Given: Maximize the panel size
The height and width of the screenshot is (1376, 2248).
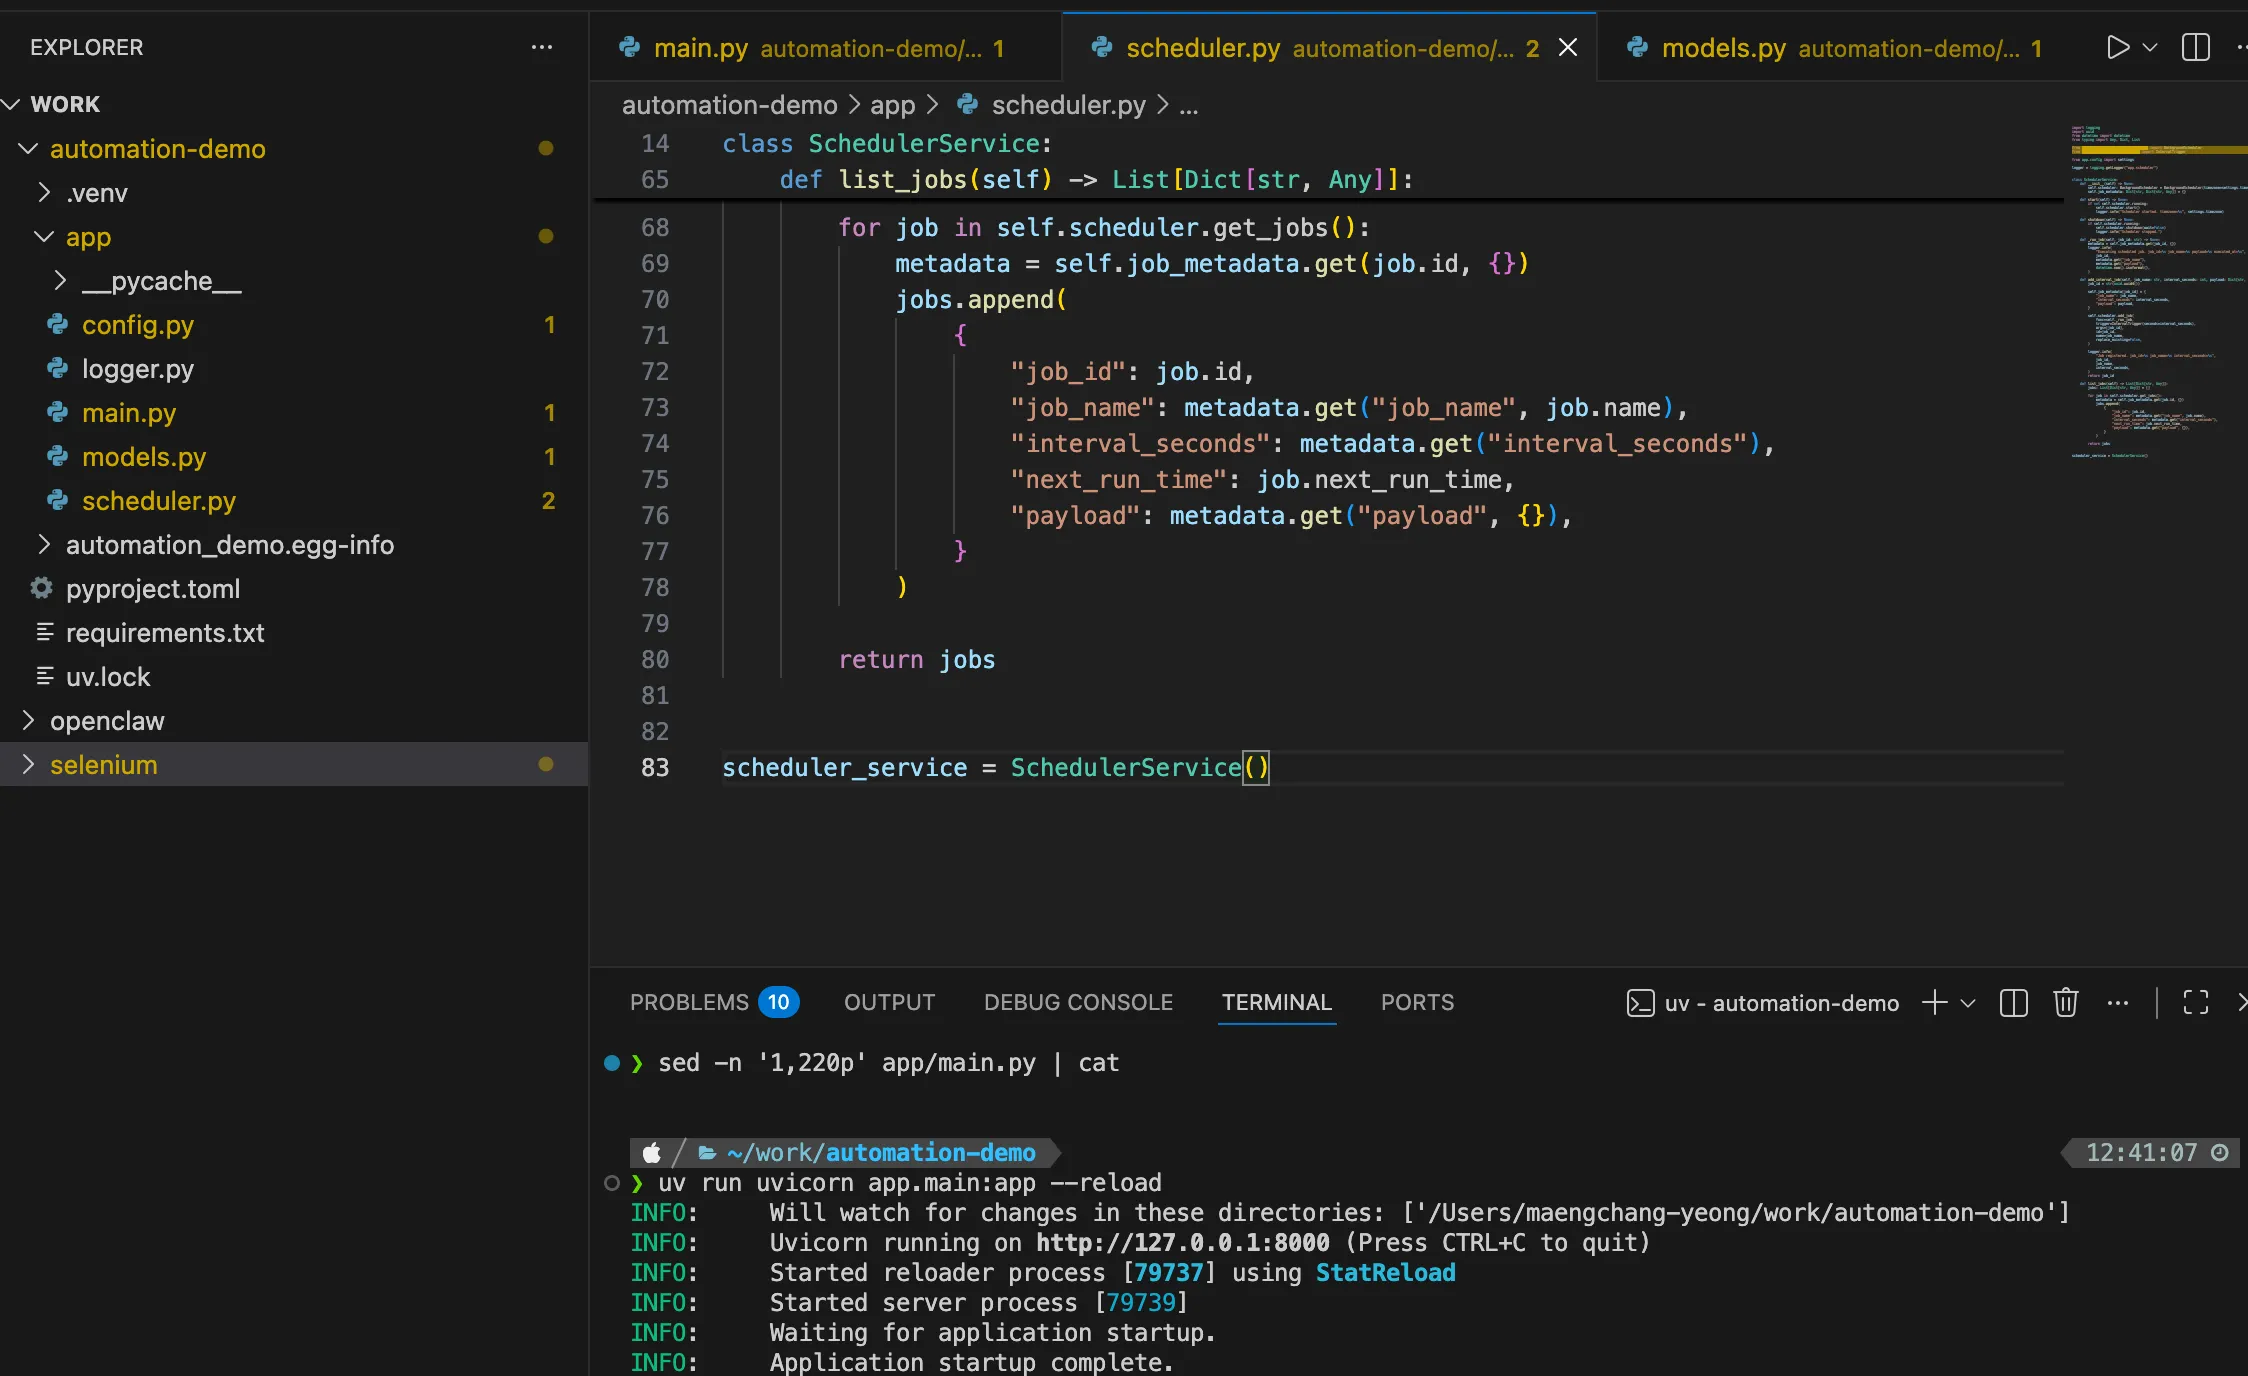Looking at the screenshot, I should tap(2195, 1002).
